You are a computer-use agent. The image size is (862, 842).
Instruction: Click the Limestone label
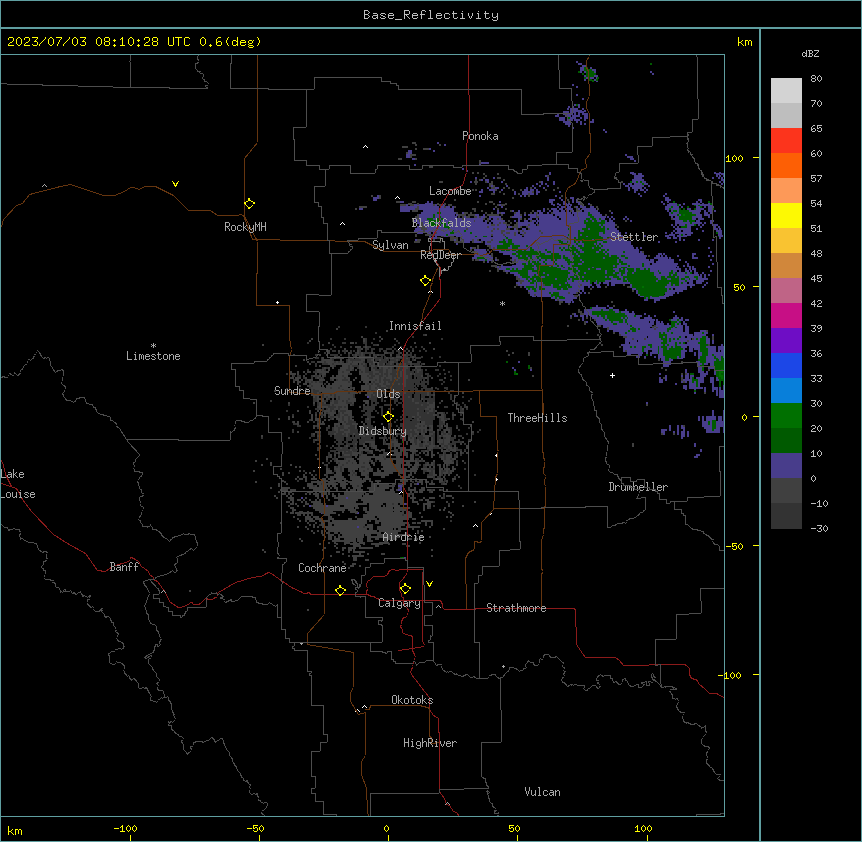[x=153, y=356]
